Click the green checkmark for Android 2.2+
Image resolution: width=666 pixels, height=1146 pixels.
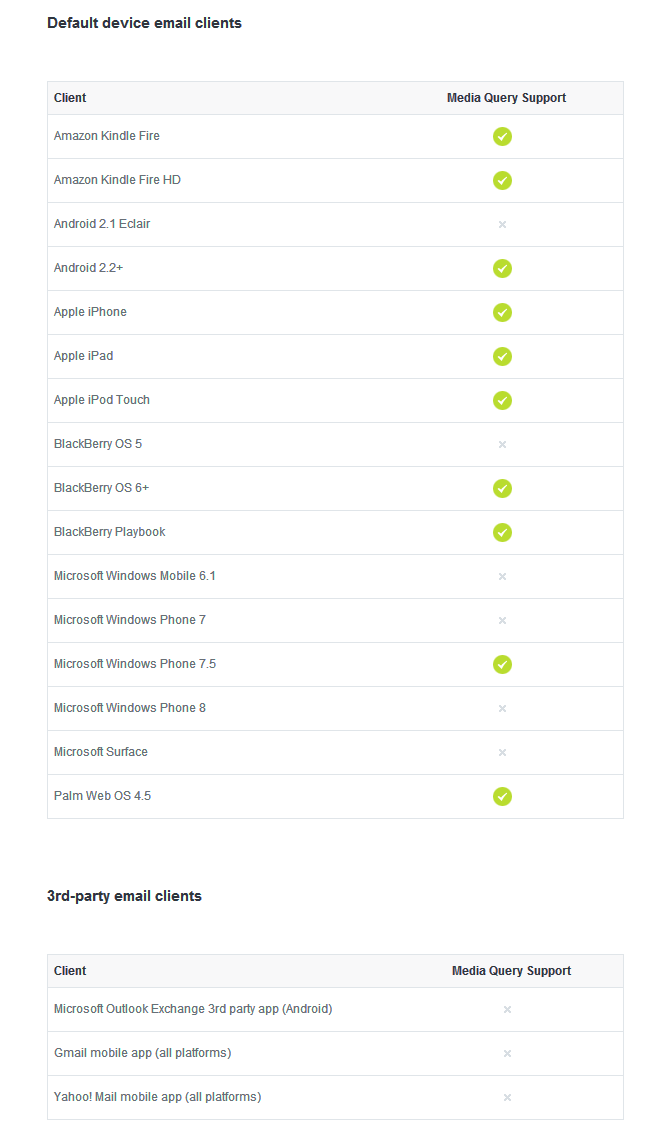point(502,268)
